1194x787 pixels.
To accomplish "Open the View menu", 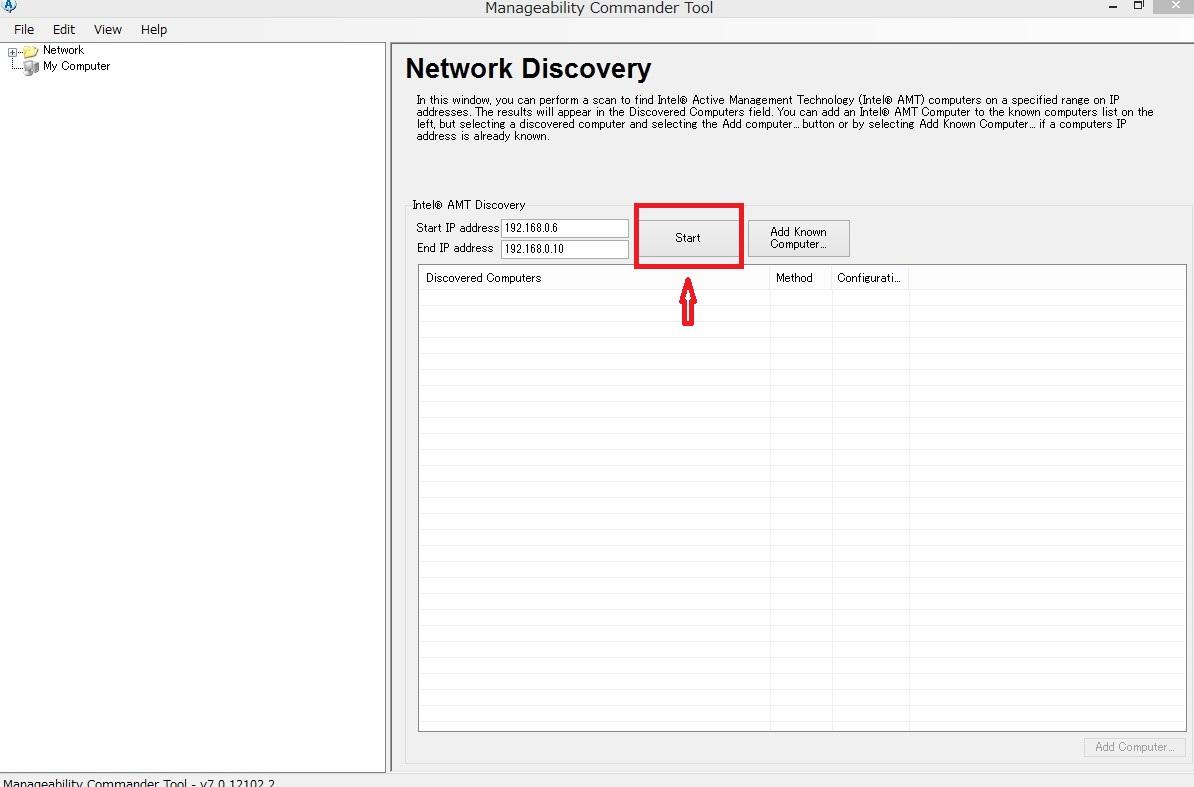I will click(x=107, y=30).
